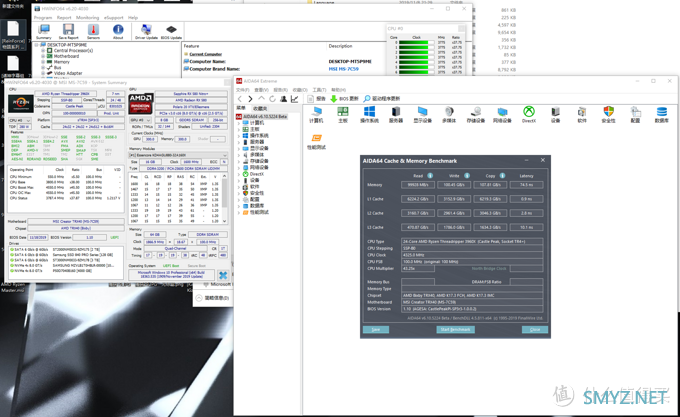Open the 显示设备 (Display) category icon
Viewport: 680px width, 417px height.
[422, 114]
